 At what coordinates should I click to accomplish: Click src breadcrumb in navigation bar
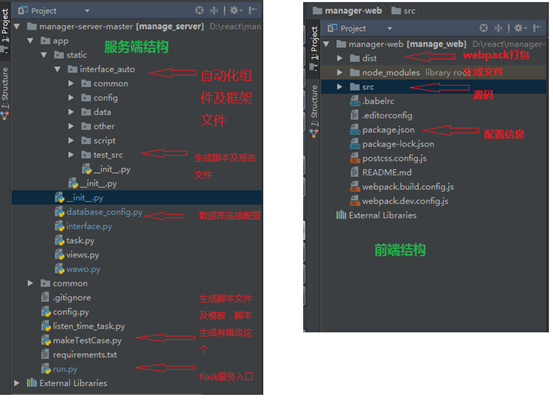(403, 11)
